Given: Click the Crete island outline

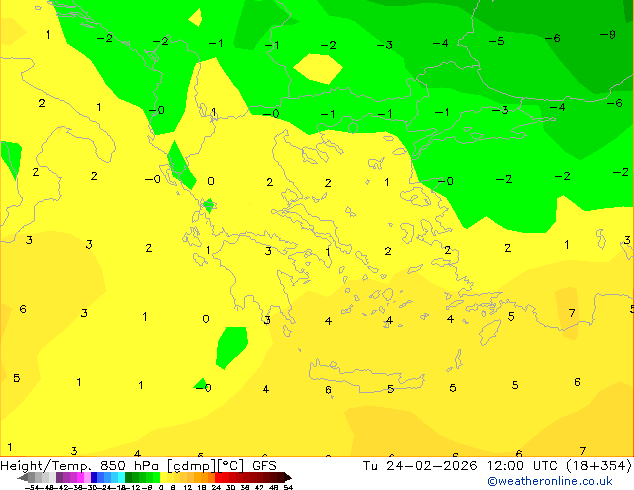Looking at the screenshot, I should pyautogui.click(x=367, y=376).
